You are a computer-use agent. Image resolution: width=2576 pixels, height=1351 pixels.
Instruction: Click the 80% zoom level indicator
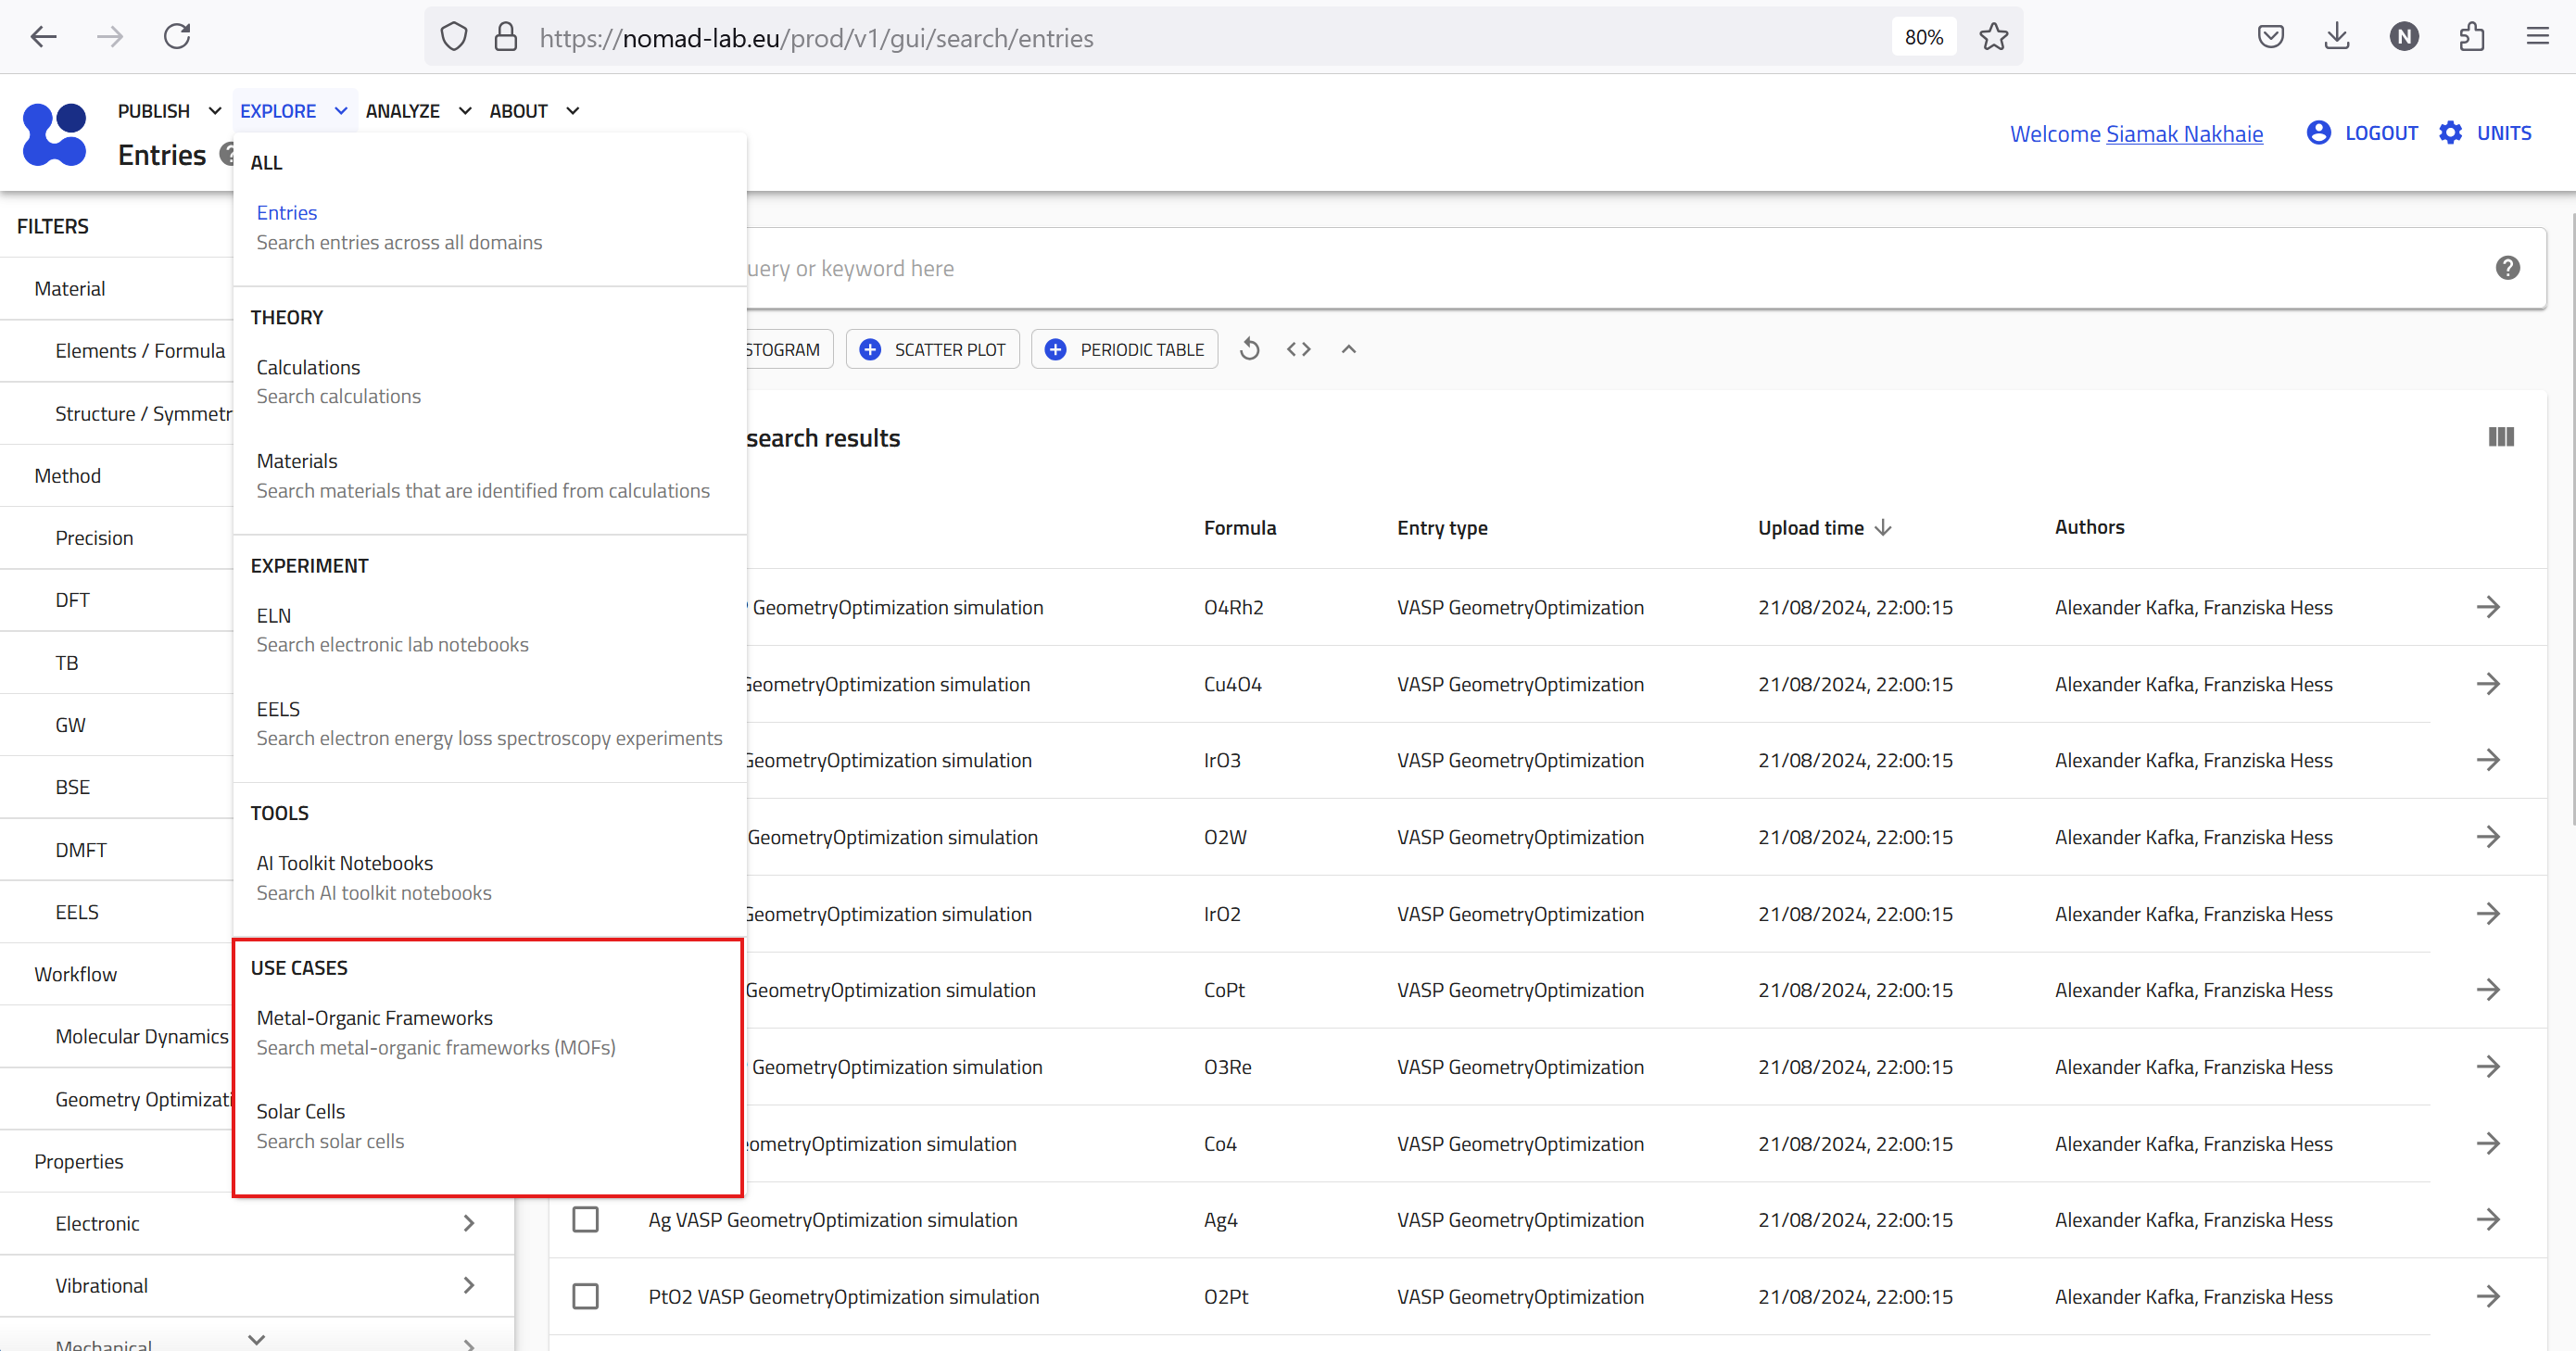pyautogui.click(x=1923, y=37)
